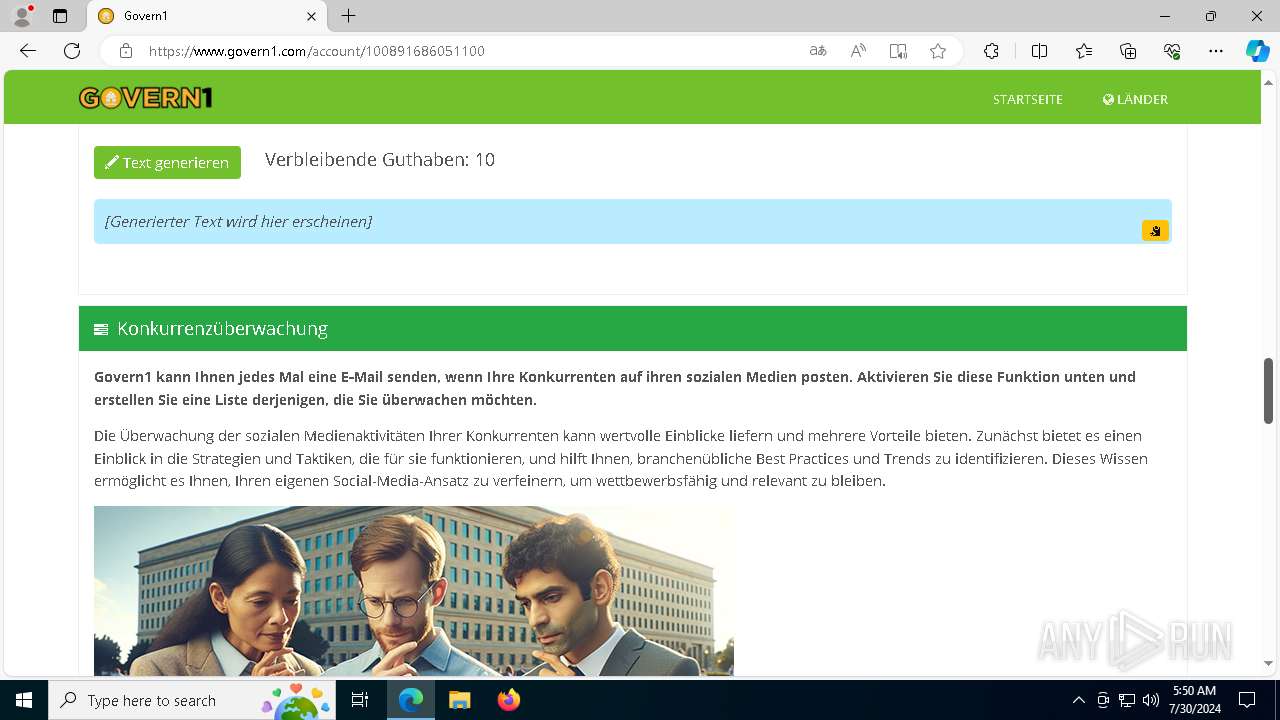Switch to the Govern1 browser tab
The image size is (1280, 720).
pos(208,16)
